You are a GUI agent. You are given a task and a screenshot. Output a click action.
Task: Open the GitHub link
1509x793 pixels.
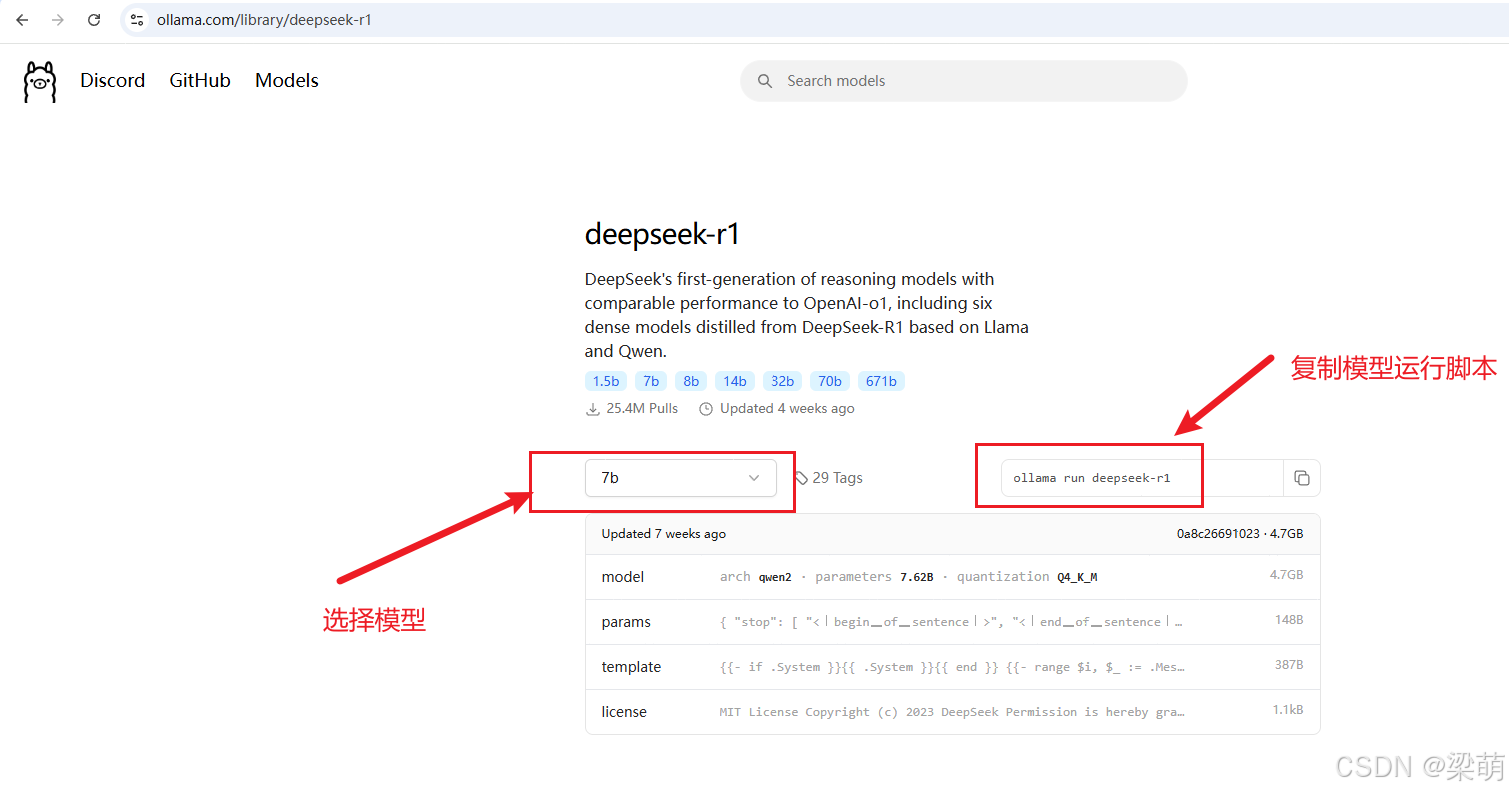[x=200, y=81]
